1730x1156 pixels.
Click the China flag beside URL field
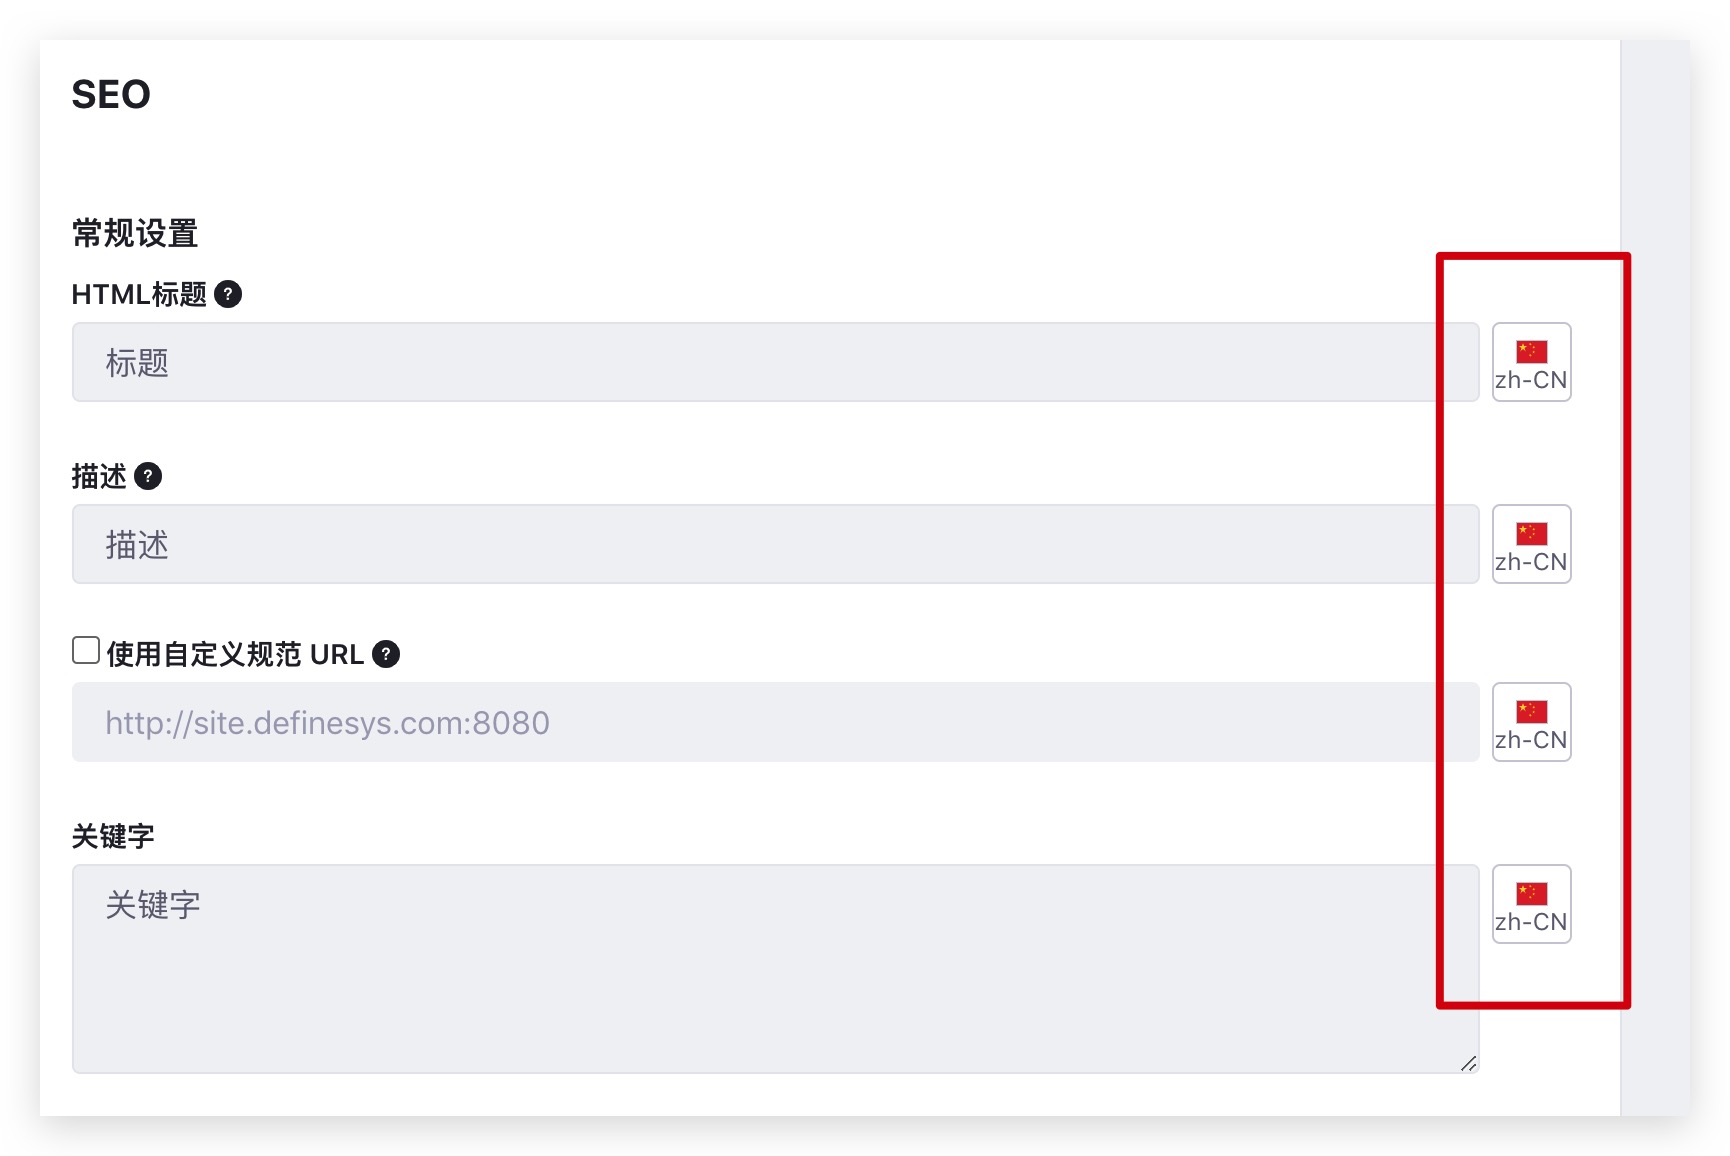(x=1531, y=712)
